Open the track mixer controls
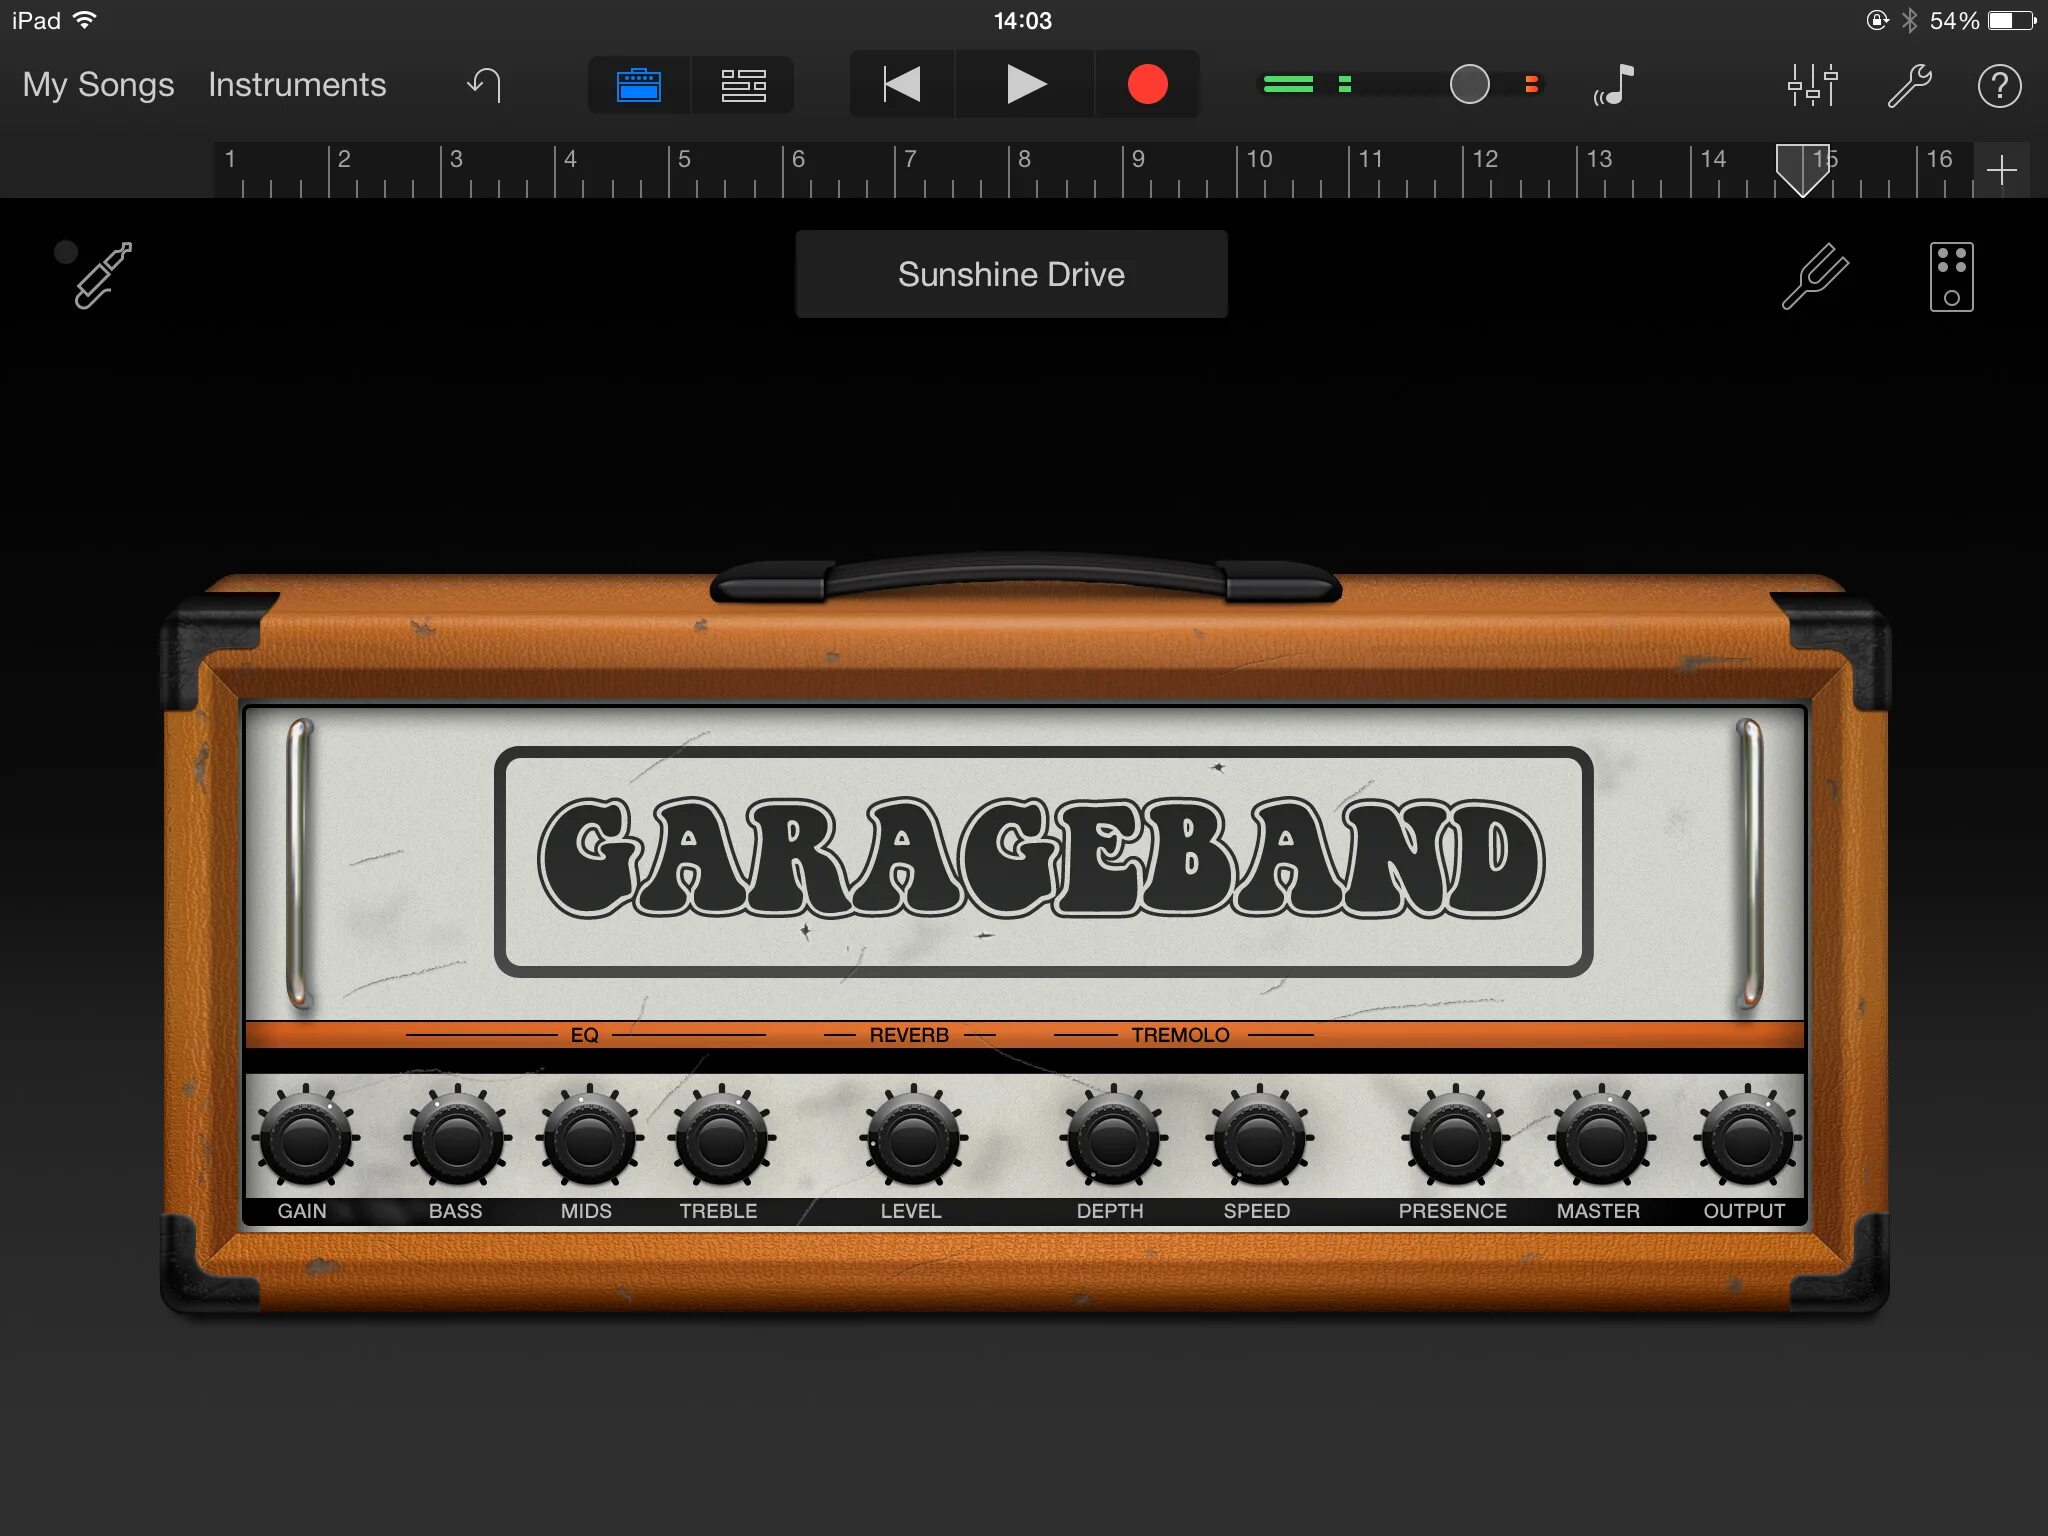The image size is (2048, 1536). click(x=1812, y=85)
